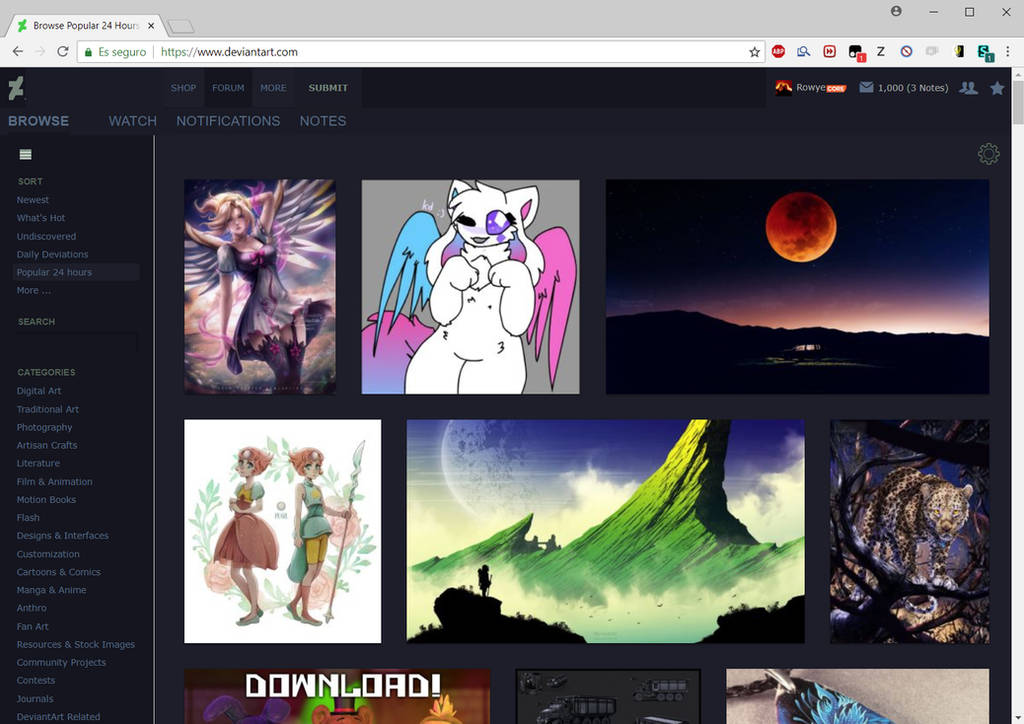Open the Chrome three-dot menu
The image size is (1024, 724).
tap(1008, 52)
